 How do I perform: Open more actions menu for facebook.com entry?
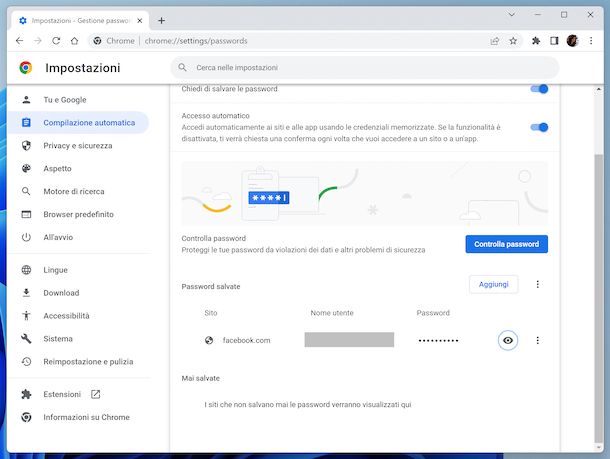click(x=538, y=340)
